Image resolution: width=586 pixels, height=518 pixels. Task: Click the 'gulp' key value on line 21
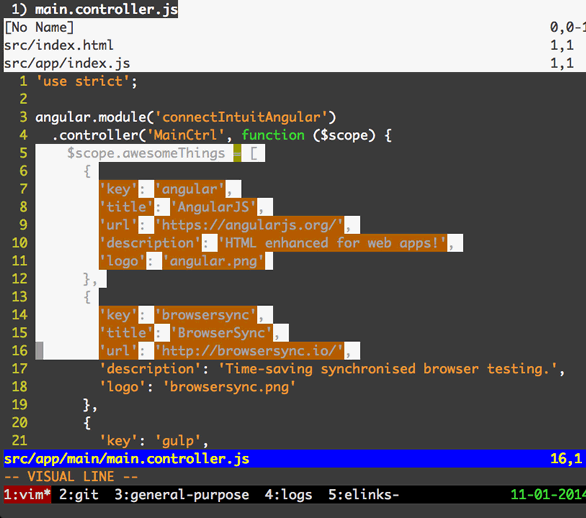pos(178,441)
